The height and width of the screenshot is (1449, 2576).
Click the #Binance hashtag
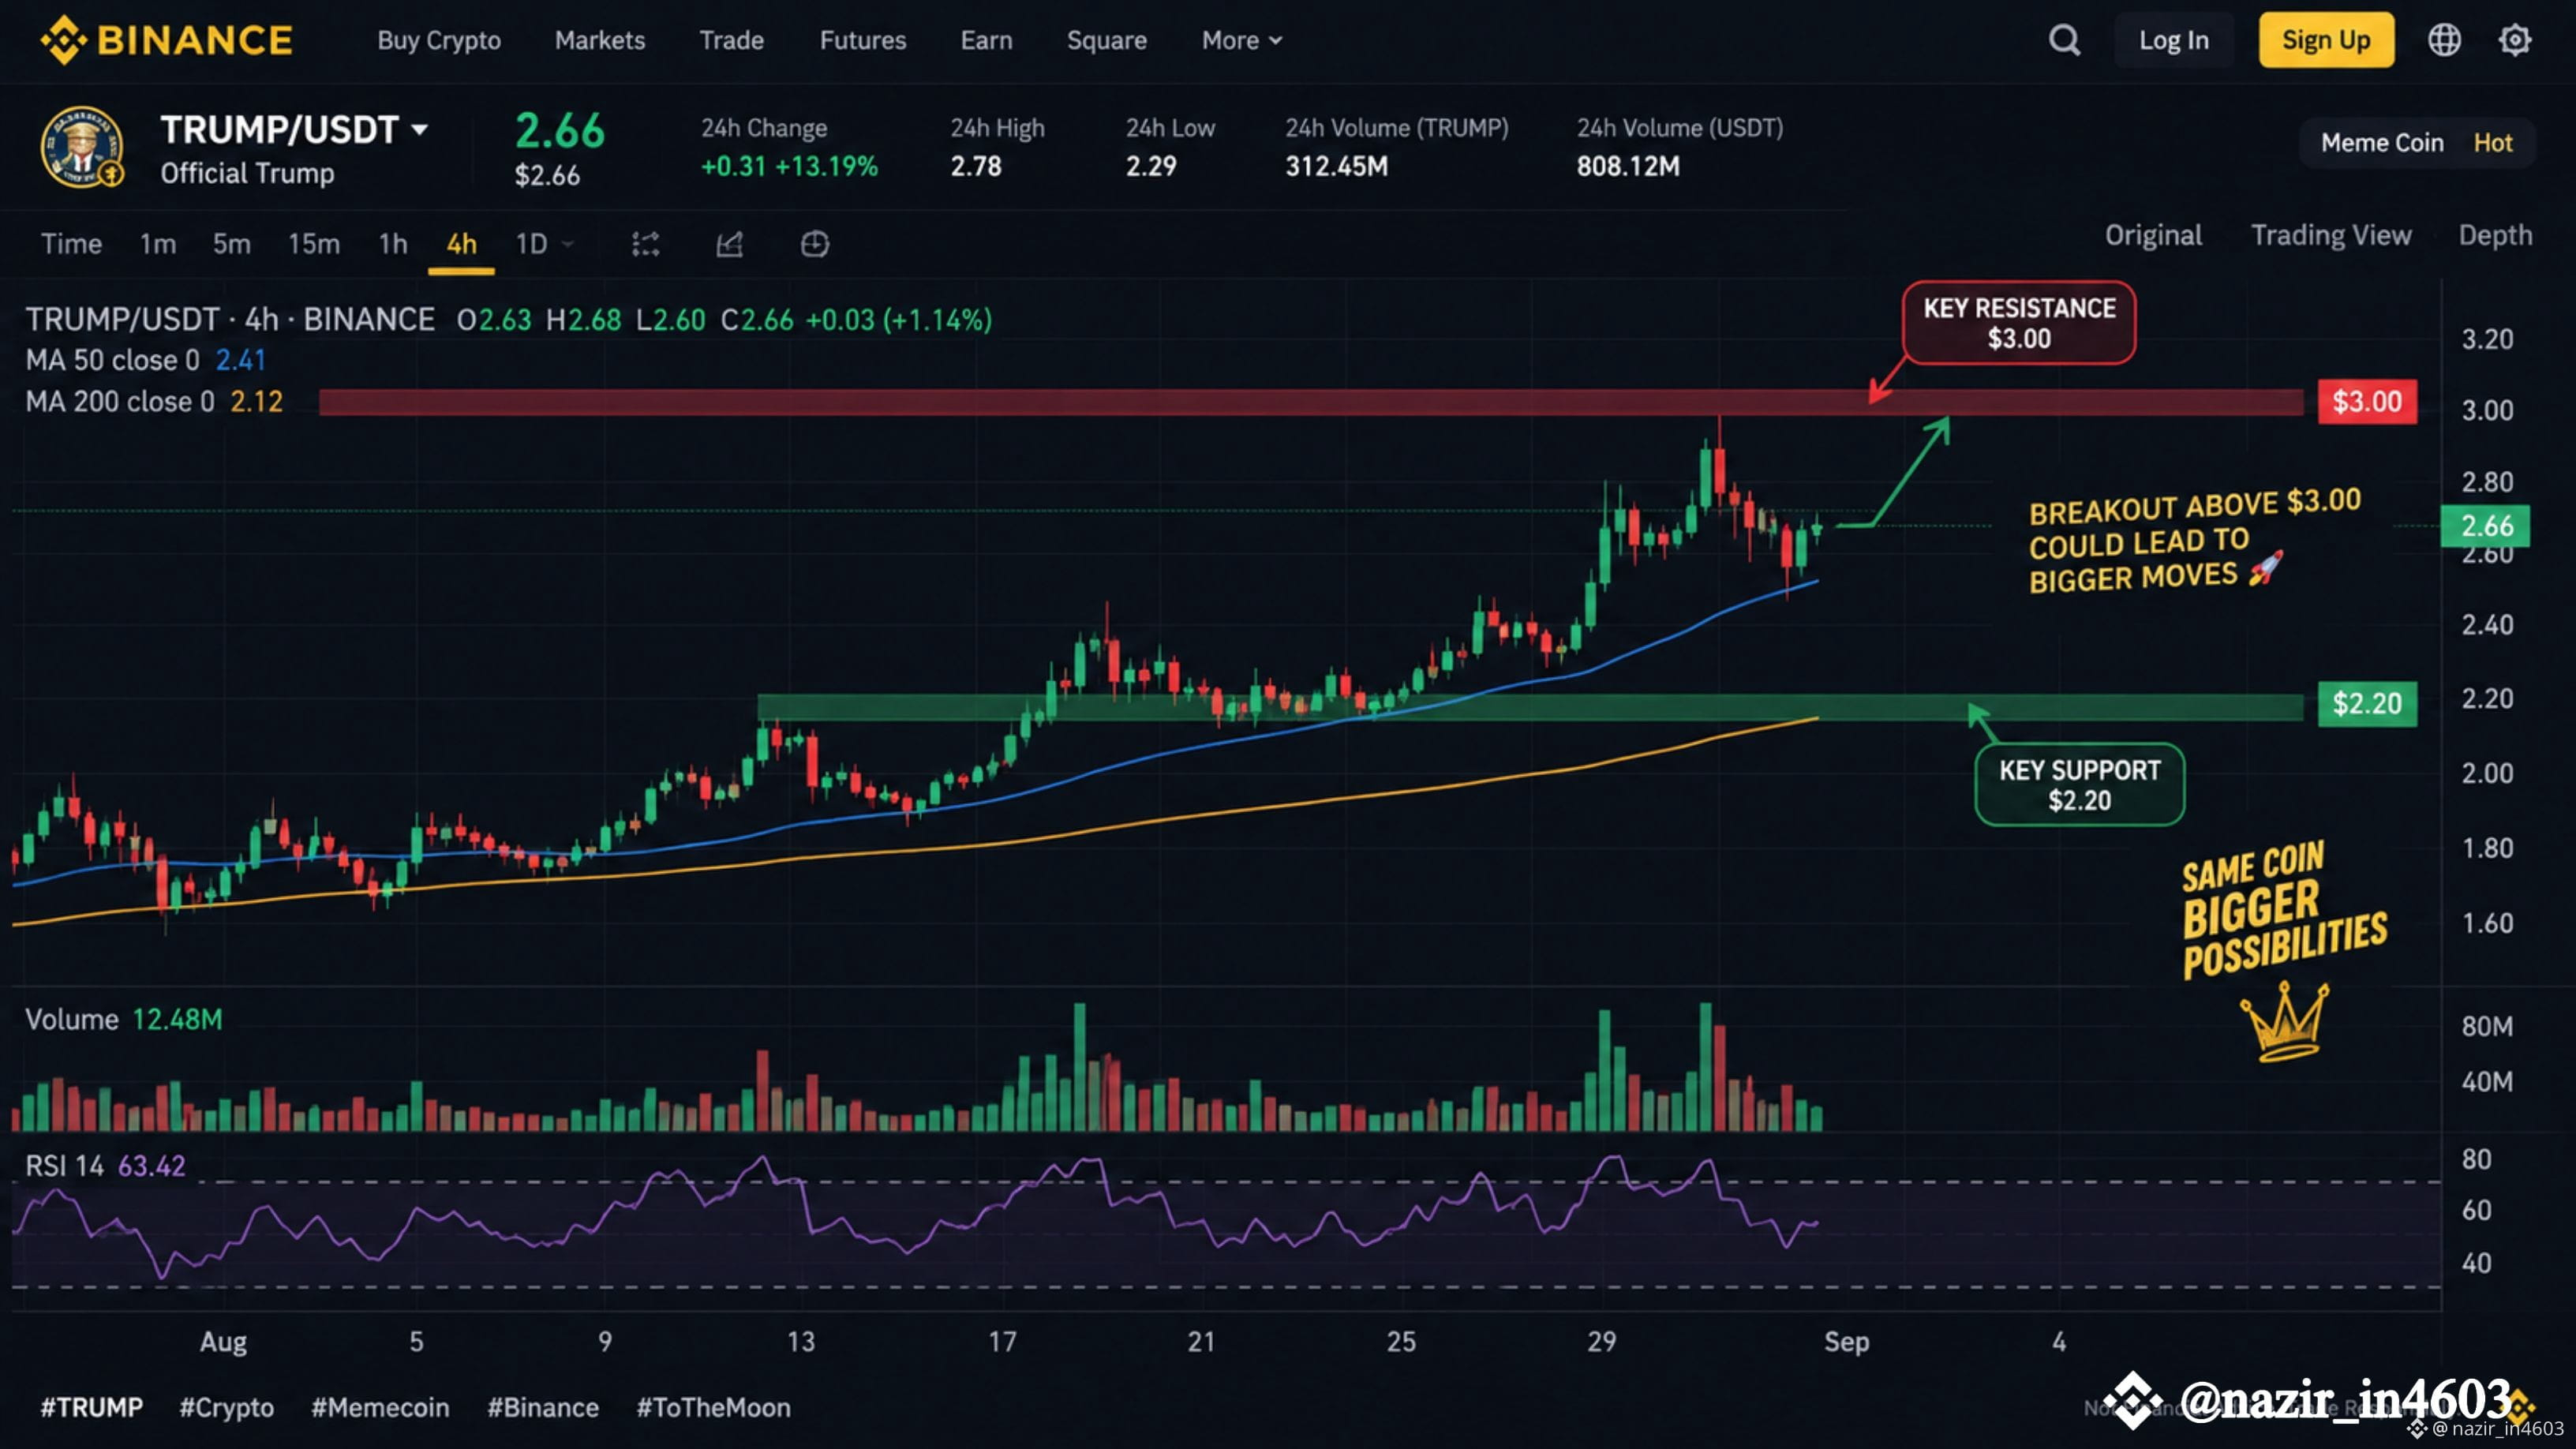[543, 1407]
